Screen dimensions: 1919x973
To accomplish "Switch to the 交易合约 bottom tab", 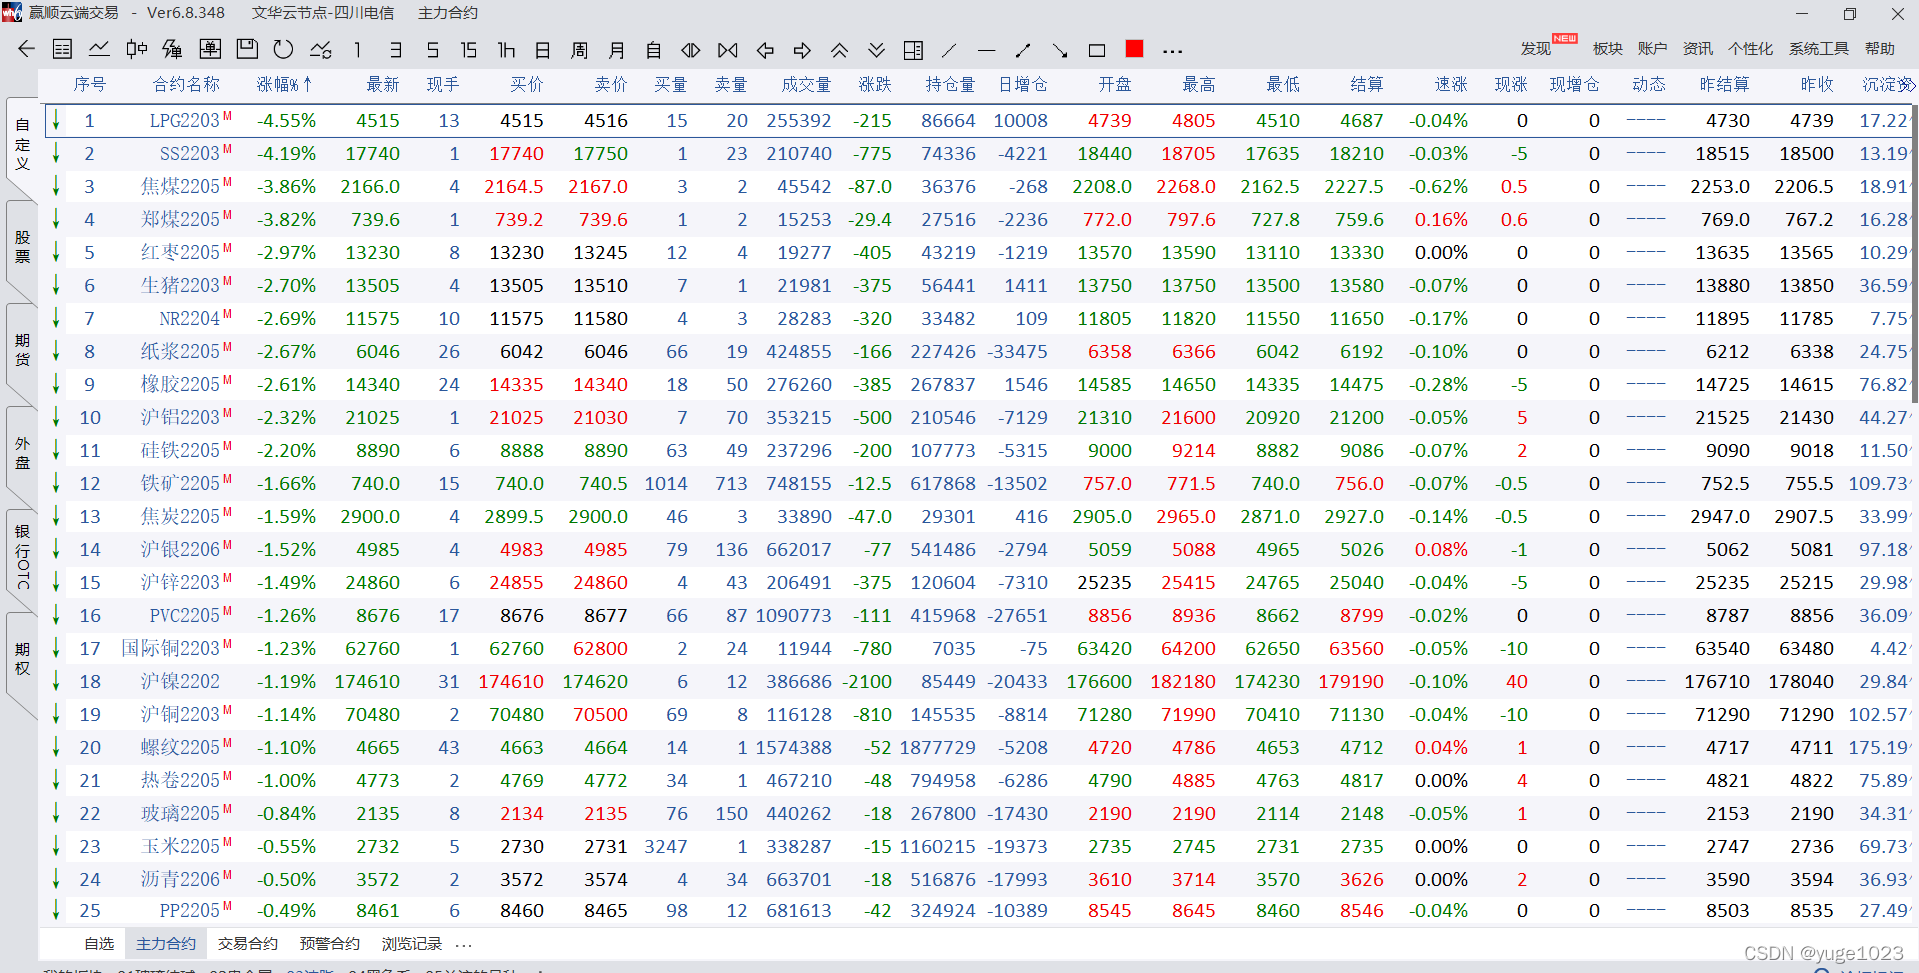I will (x=248, y=943).
